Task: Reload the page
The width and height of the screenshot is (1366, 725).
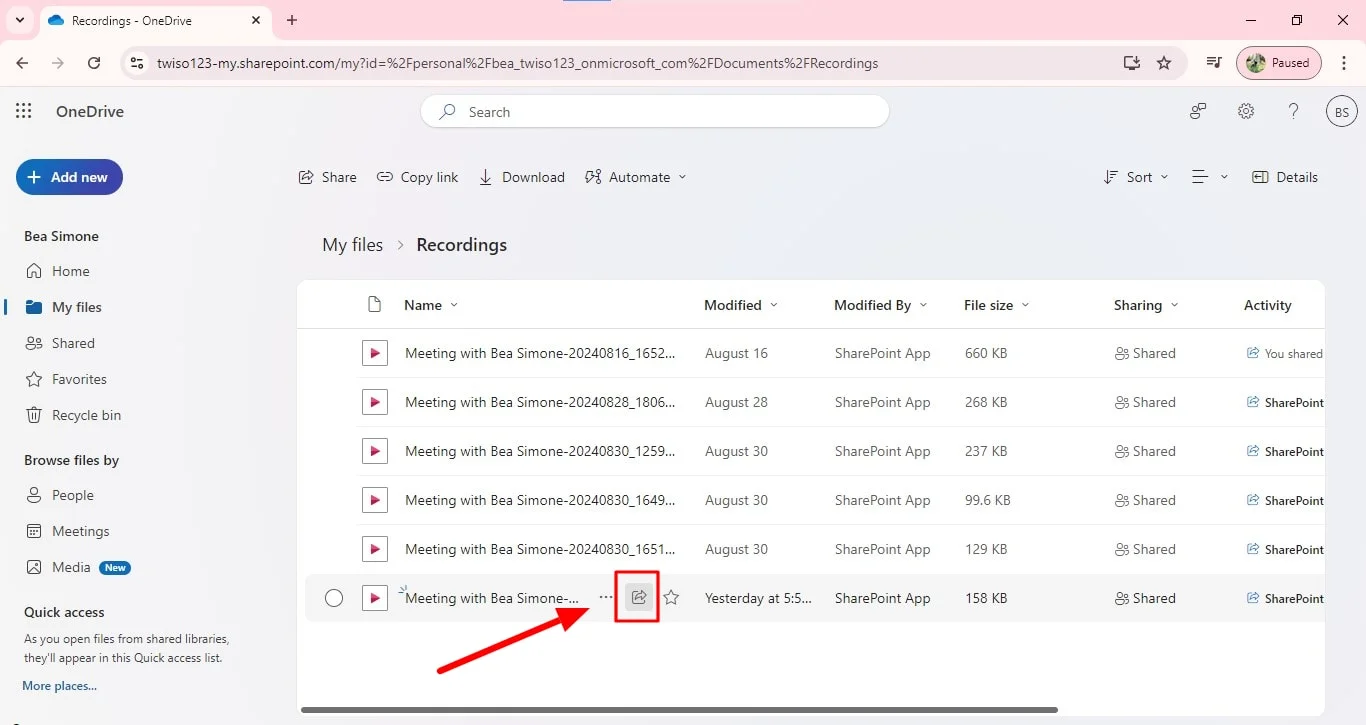Action: (94, 63)
